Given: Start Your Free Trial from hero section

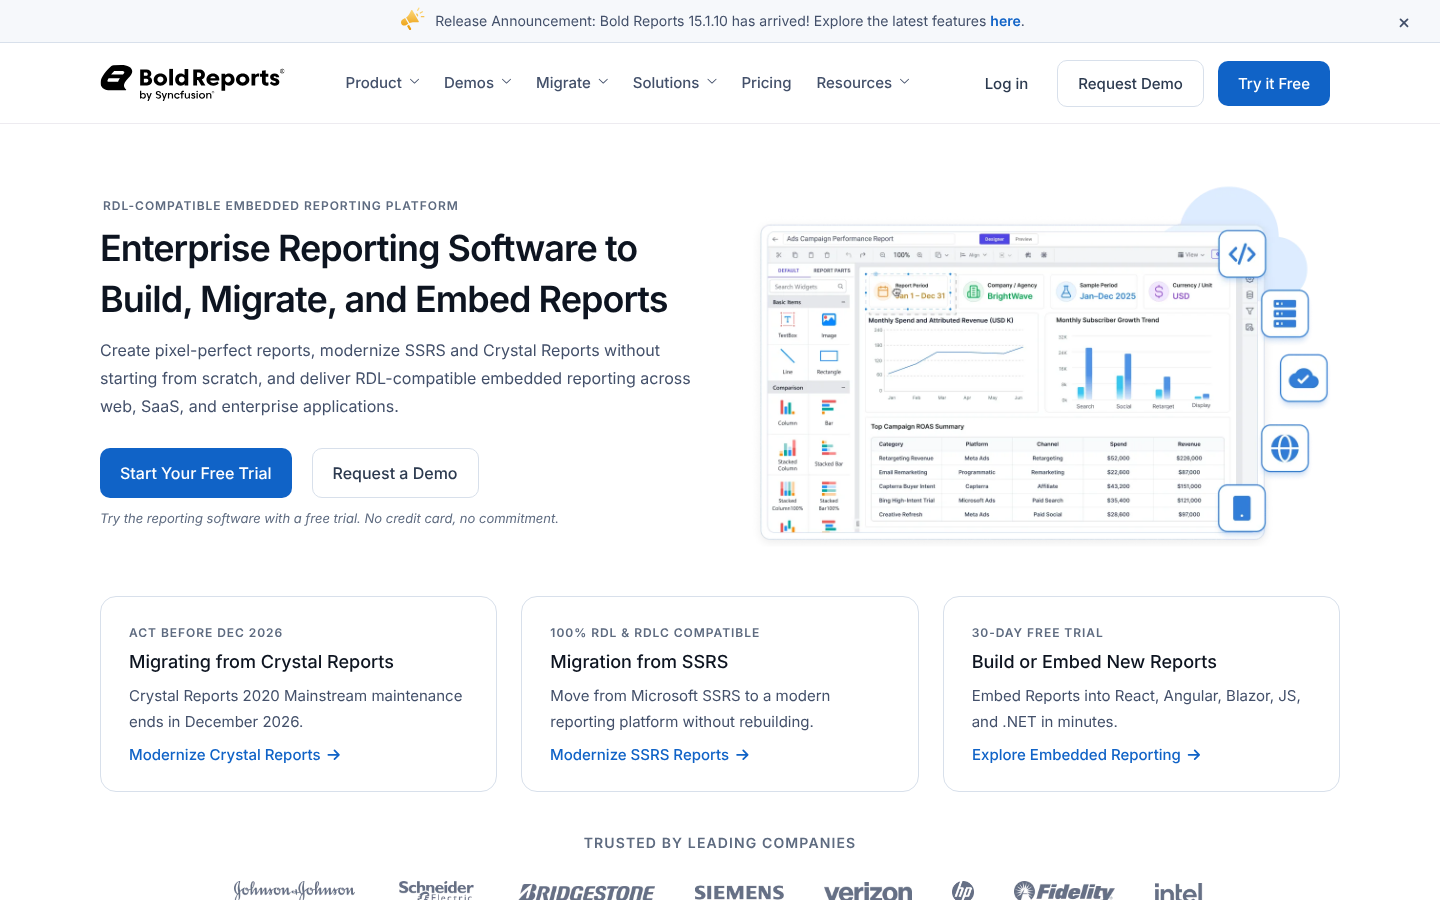Looking at the screenshot, I should tap(196, 473).
